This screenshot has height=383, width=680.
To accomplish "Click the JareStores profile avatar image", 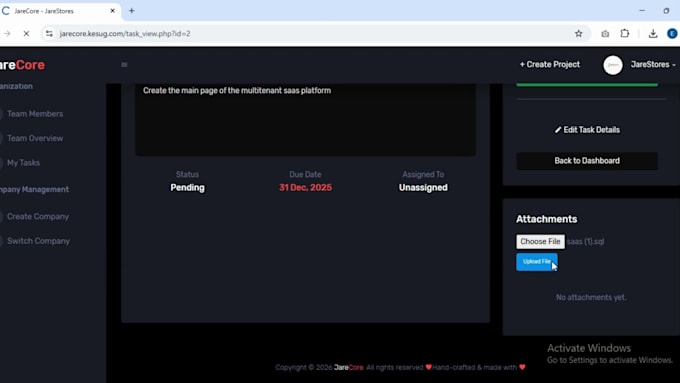I will tap(613, 65).
